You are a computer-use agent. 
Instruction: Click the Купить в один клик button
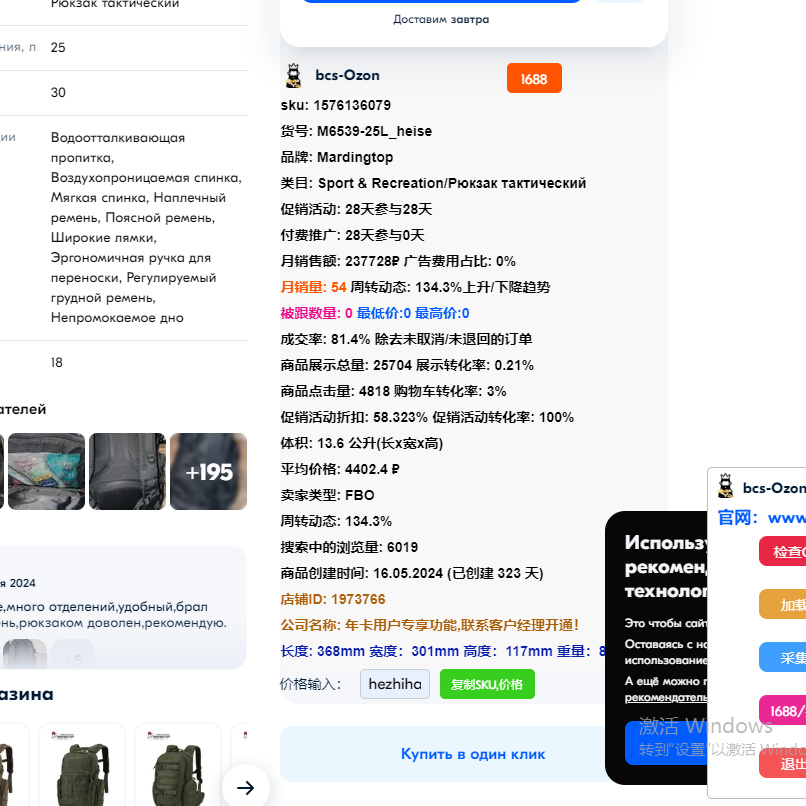472,753
